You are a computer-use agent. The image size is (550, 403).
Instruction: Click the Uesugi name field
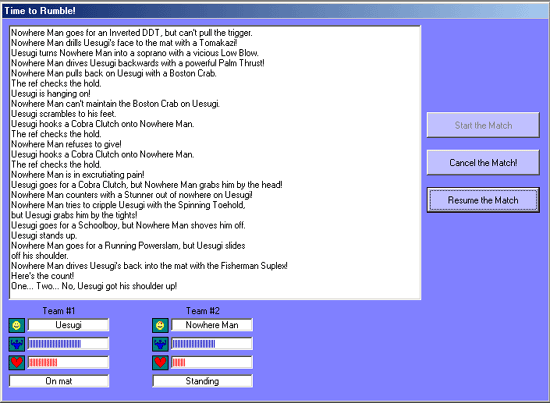pos(68,325)
